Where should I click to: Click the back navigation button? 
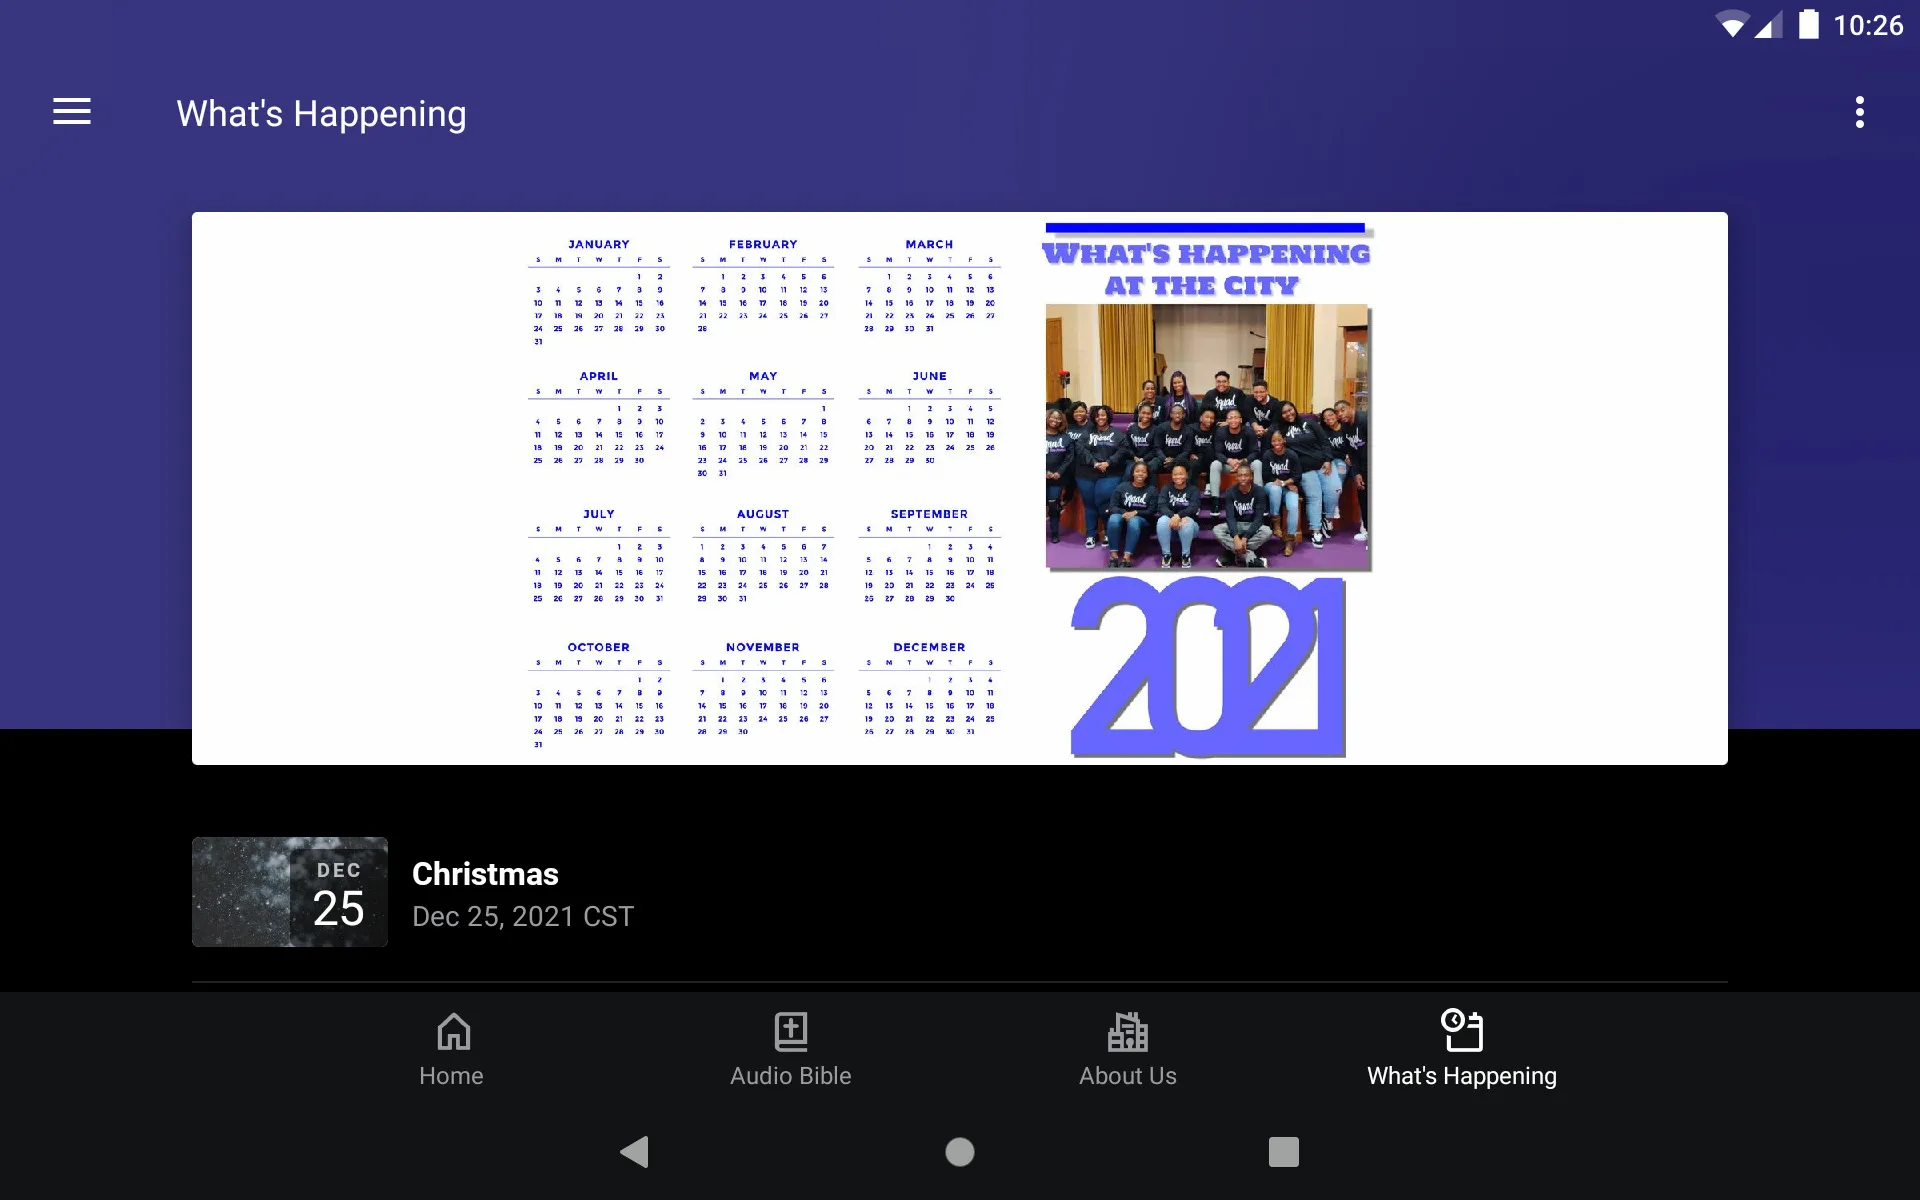tap(634, 1152)
